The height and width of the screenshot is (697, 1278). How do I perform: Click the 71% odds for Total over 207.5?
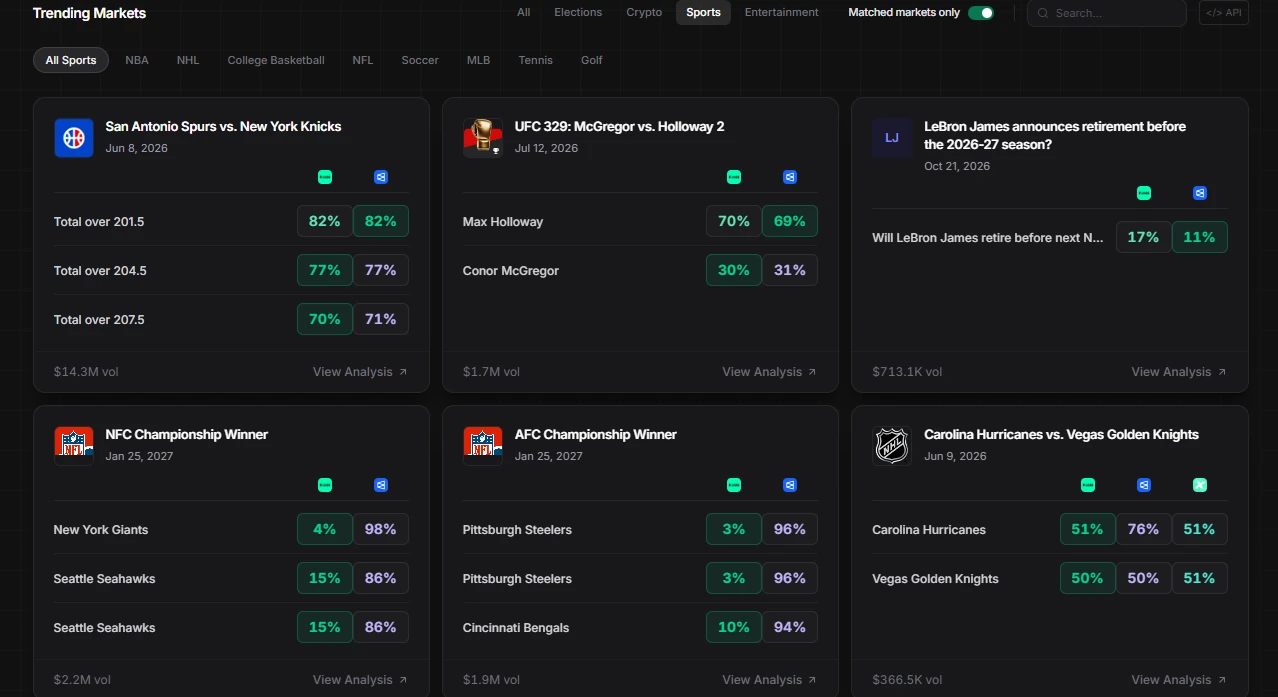pos(381,319)
